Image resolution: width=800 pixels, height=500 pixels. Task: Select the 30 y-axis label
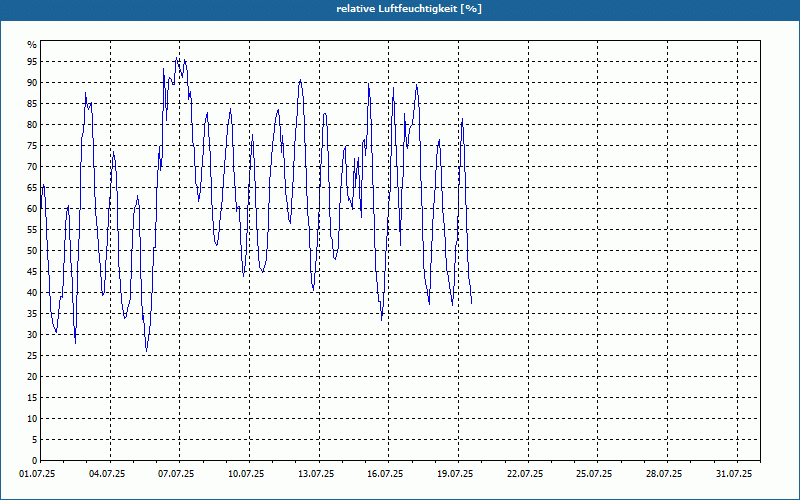32,335
